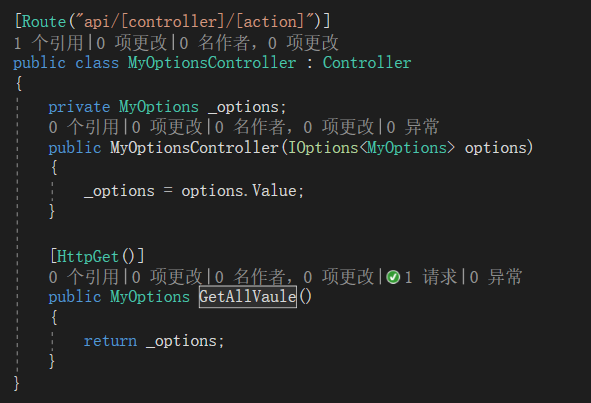591x403 pixels.
Task: Click the HttpGet attribute
Action: [88, 257]
